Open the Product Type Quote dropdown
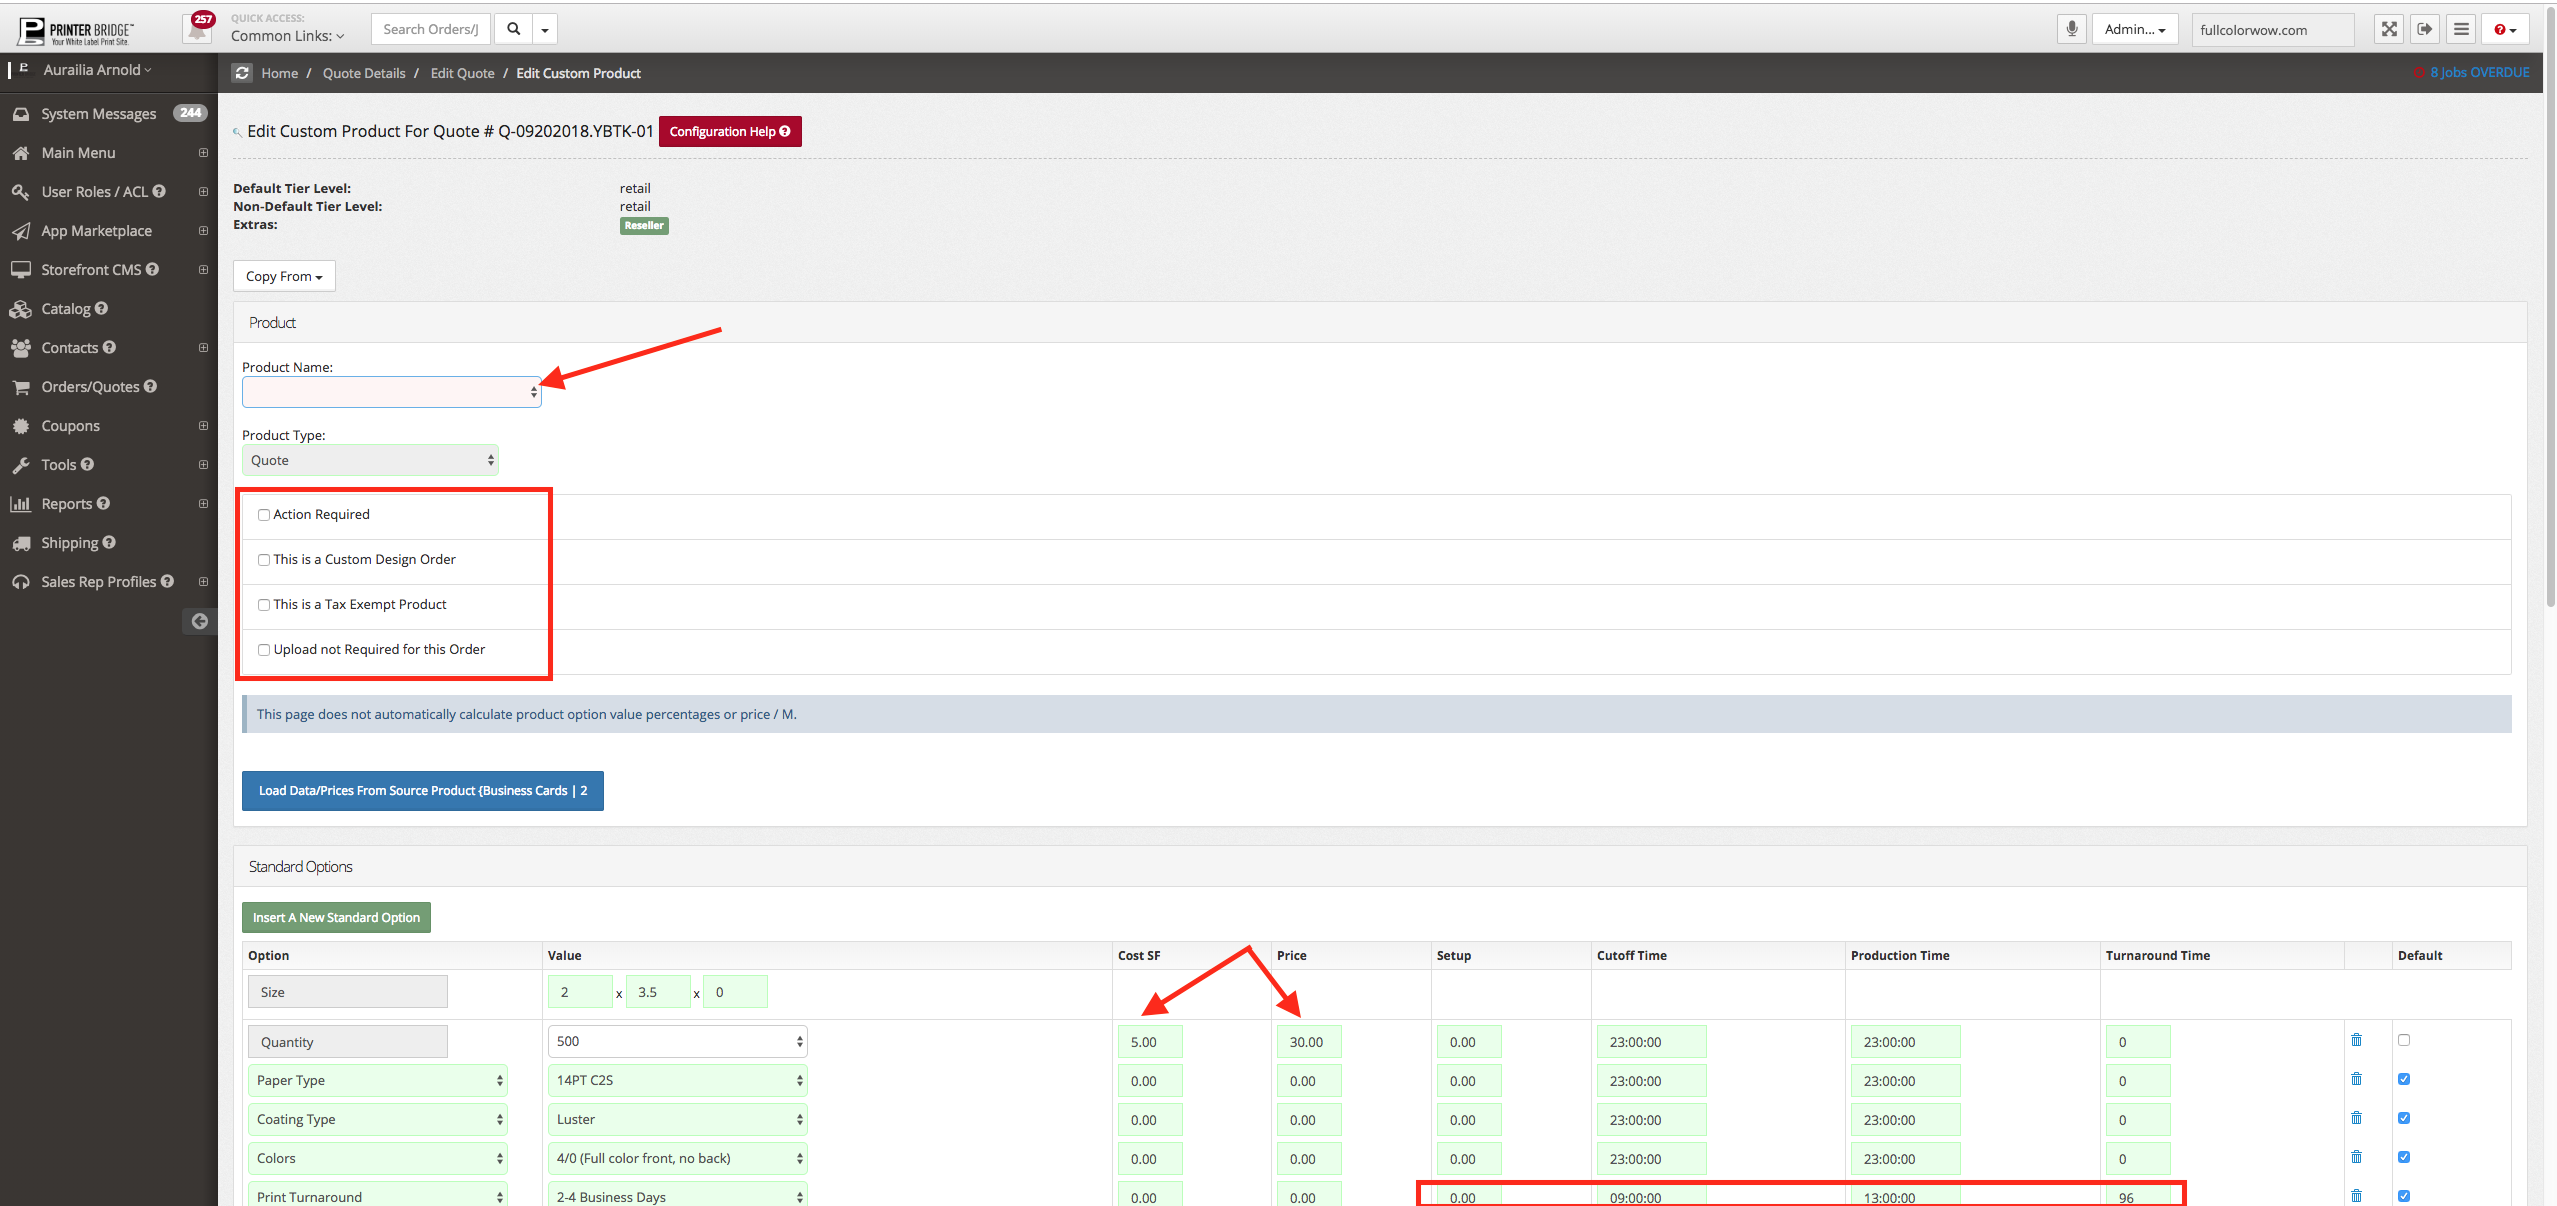This screenshot has width=2557, height=1206. (370, 460)
